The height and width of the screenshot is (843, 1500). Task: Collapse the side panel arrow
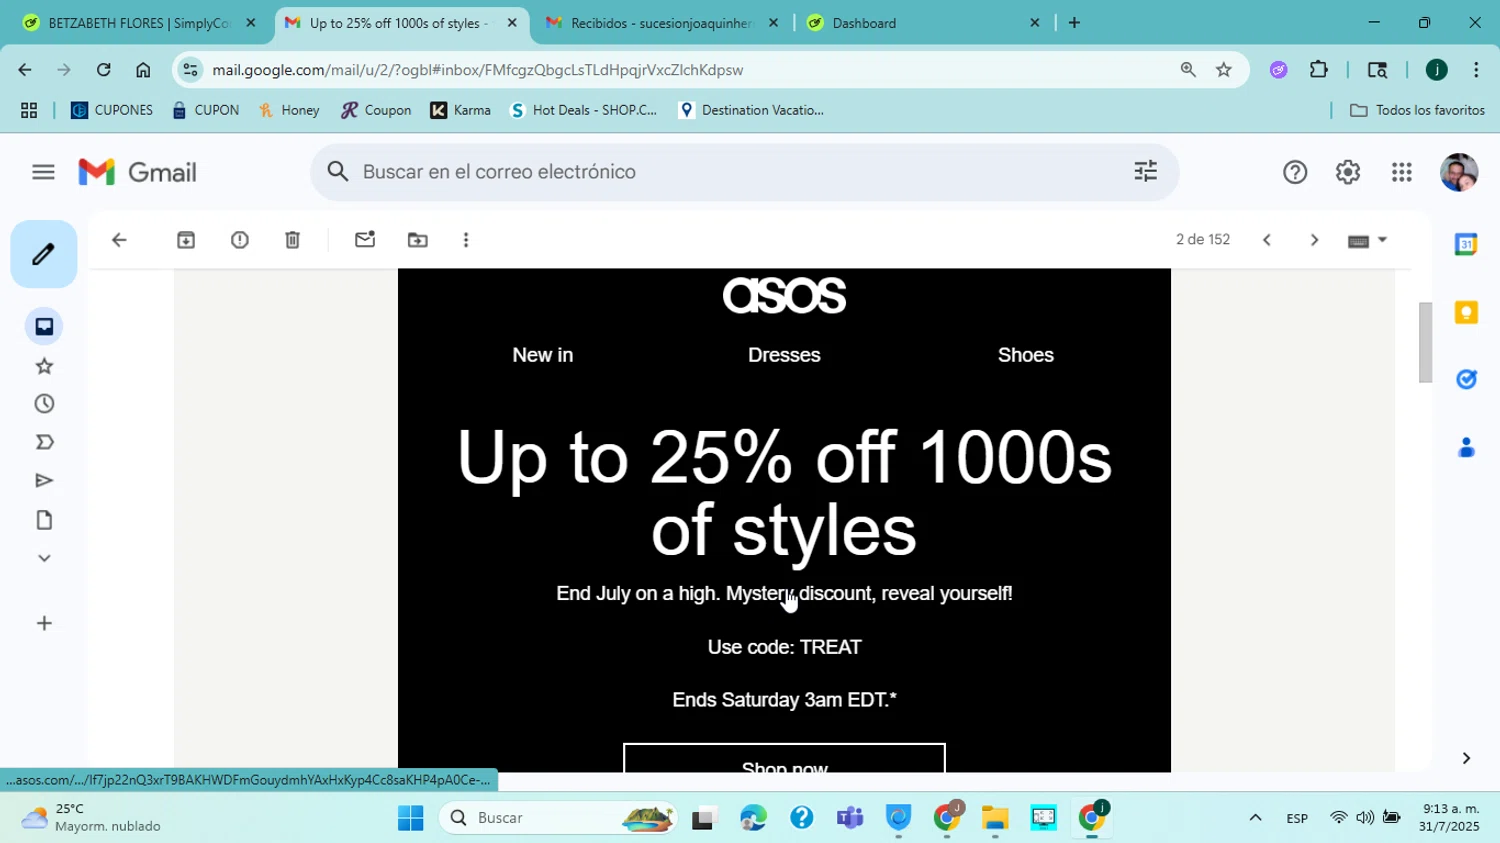click(x=1466, y=758)
